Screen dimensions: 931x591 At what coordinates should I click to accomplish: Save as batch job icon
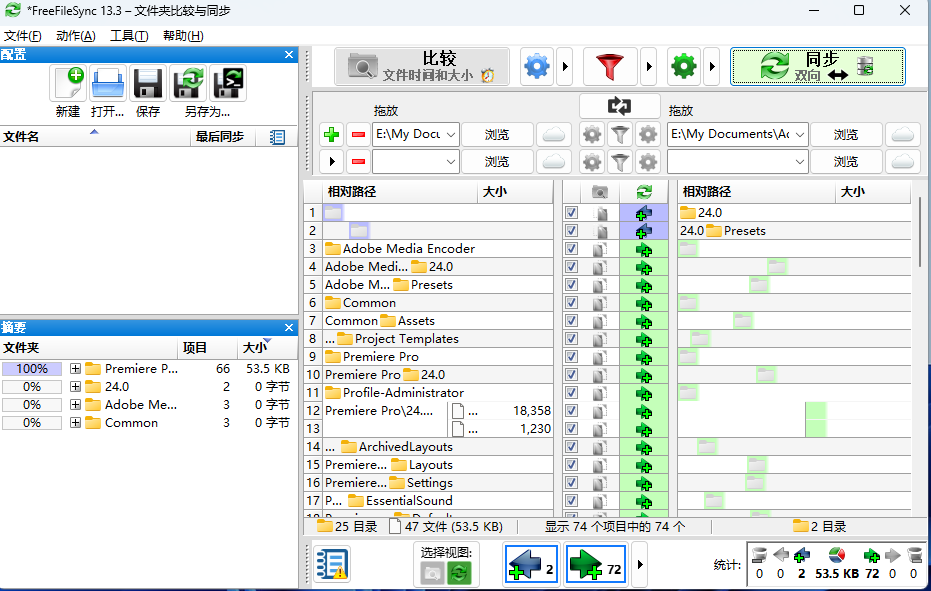click(x=228, y=83)
